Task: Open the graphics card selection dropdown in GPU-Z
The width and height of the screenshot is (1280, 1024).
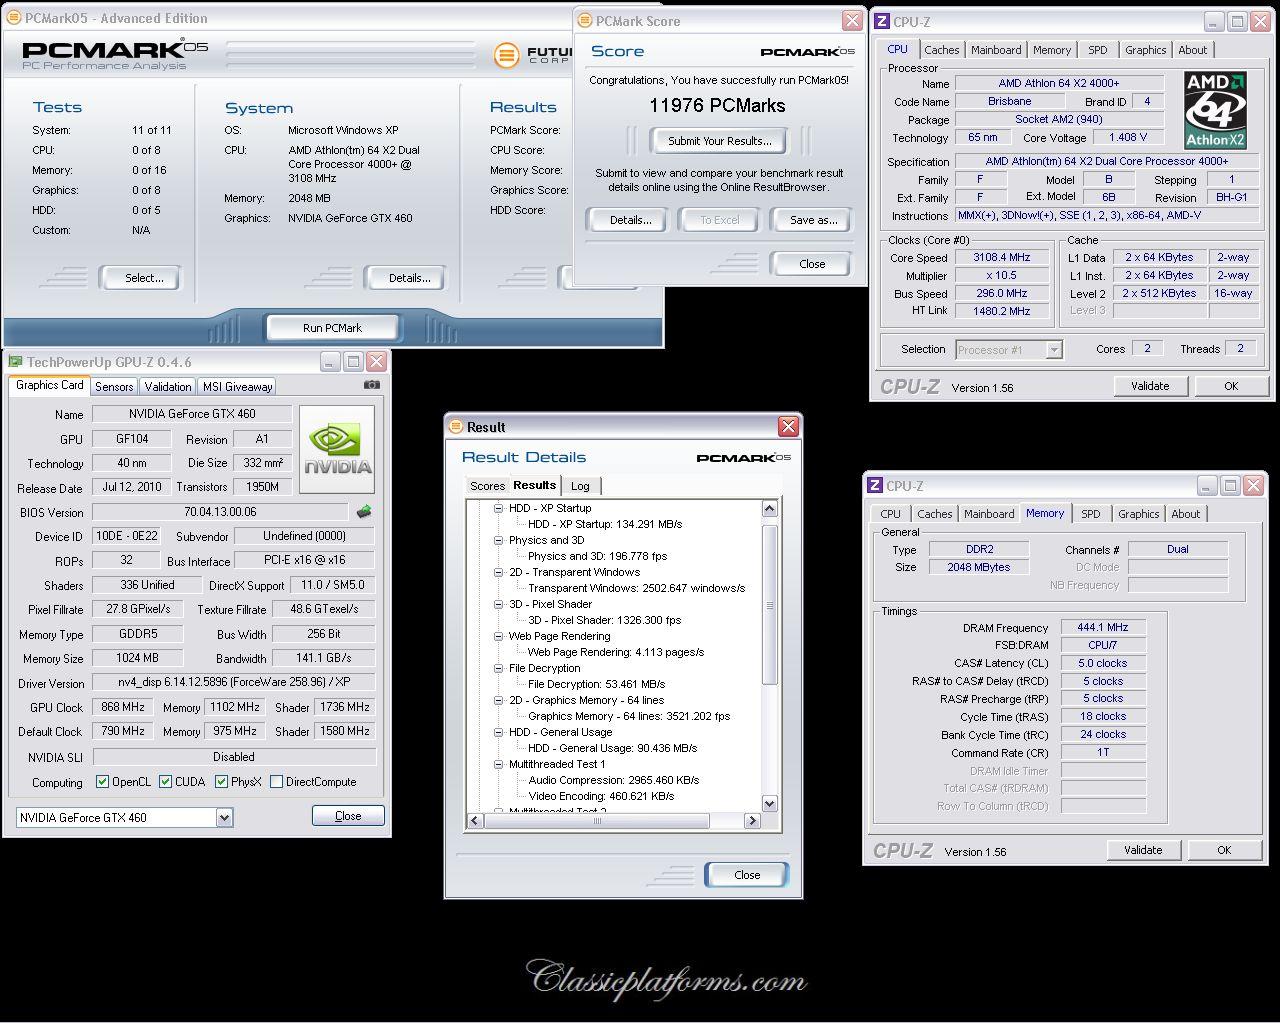Action: 224,817
